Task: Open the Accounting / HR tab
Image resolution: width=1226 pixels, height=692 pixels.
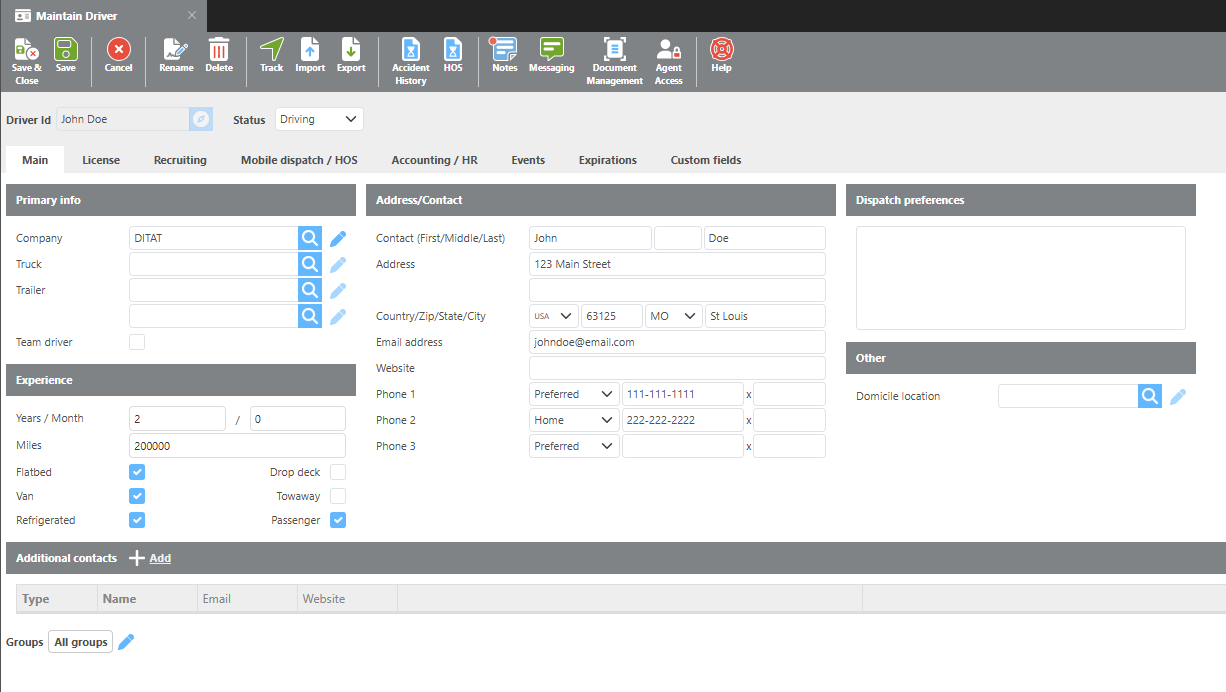Action: coord(434,160)
